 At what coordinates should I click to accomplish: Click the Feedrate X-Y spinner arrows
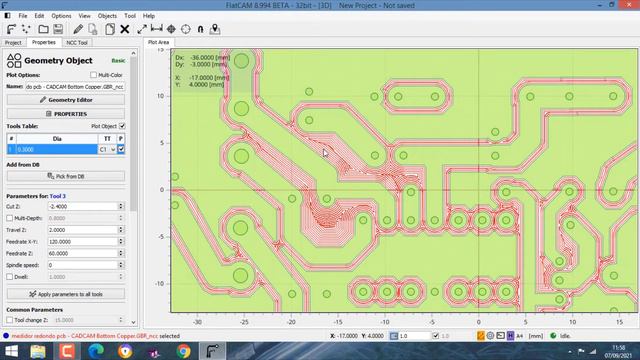121,242
